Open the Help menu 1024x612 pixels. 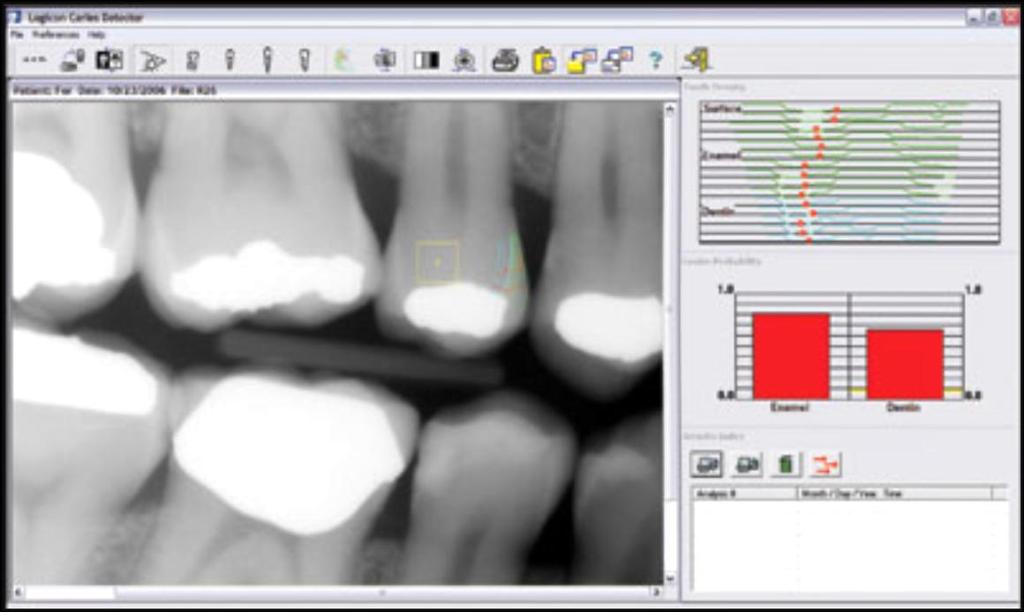click(96, 35)
